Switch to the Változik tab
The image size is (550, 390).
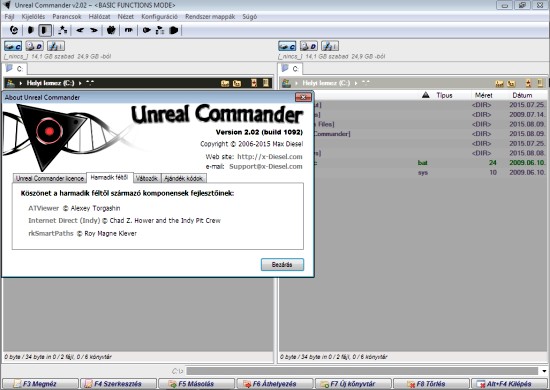[147, 178]
